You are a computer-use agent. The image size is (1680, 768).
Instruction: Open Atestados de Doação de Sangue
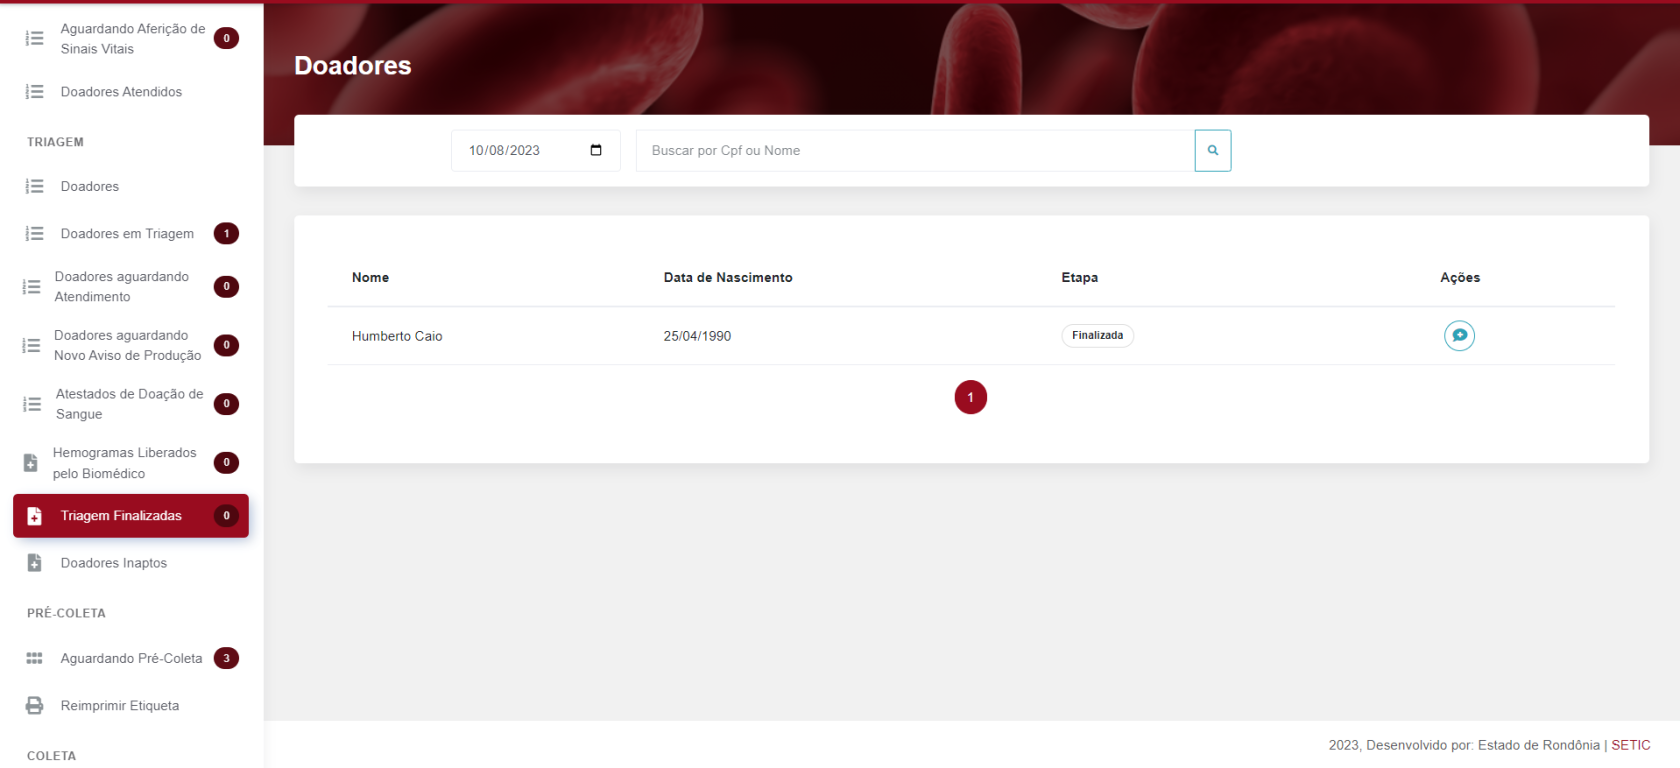pos(131,404)
